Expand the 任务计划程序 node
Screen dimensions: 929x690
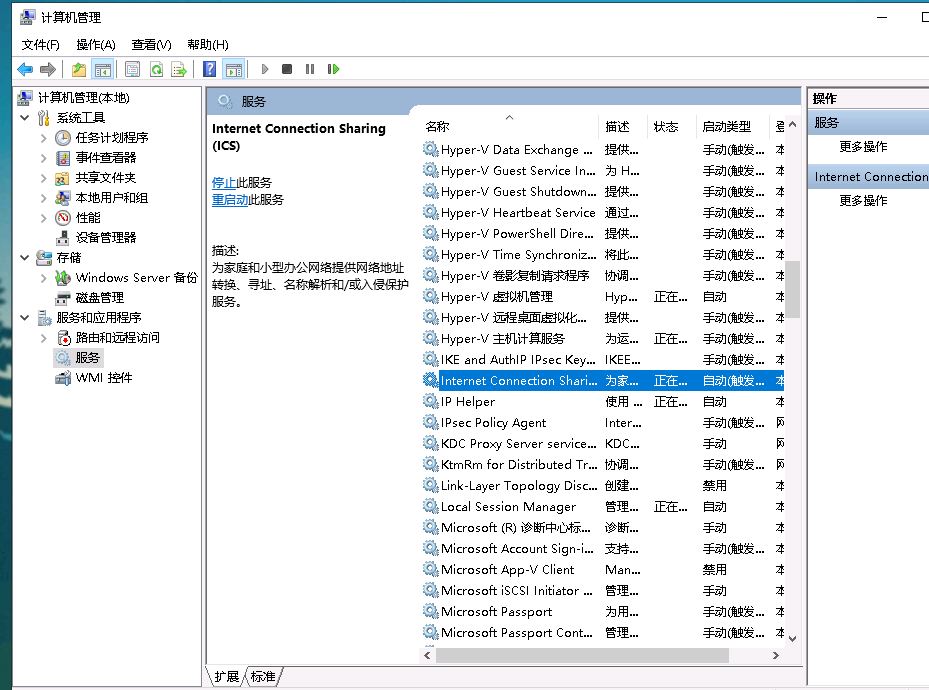(x=43, y=137)
